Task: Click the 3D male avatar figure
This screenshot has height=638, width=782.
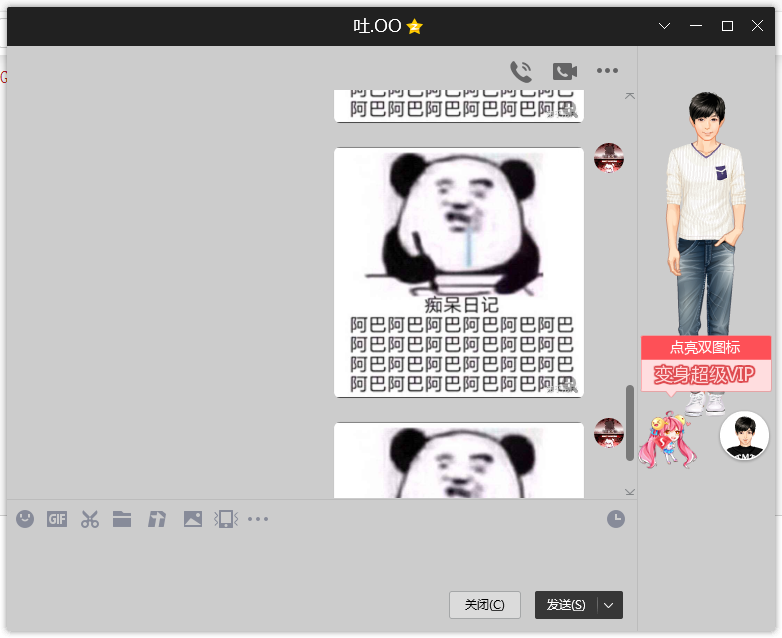Action: pos(706,214)
